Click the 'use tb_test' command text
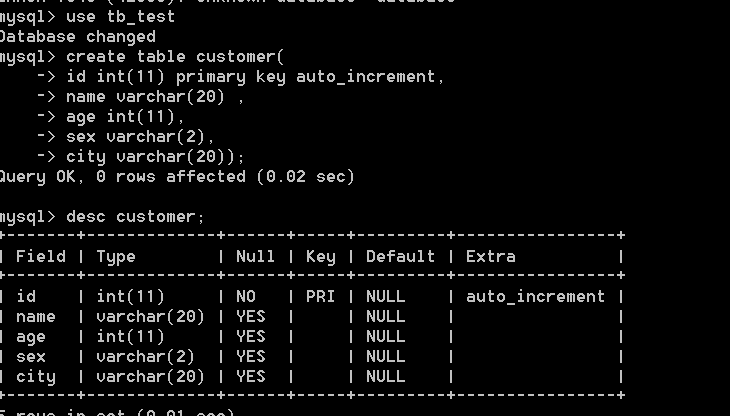This screenshot has height=416, width=730. 121,17
